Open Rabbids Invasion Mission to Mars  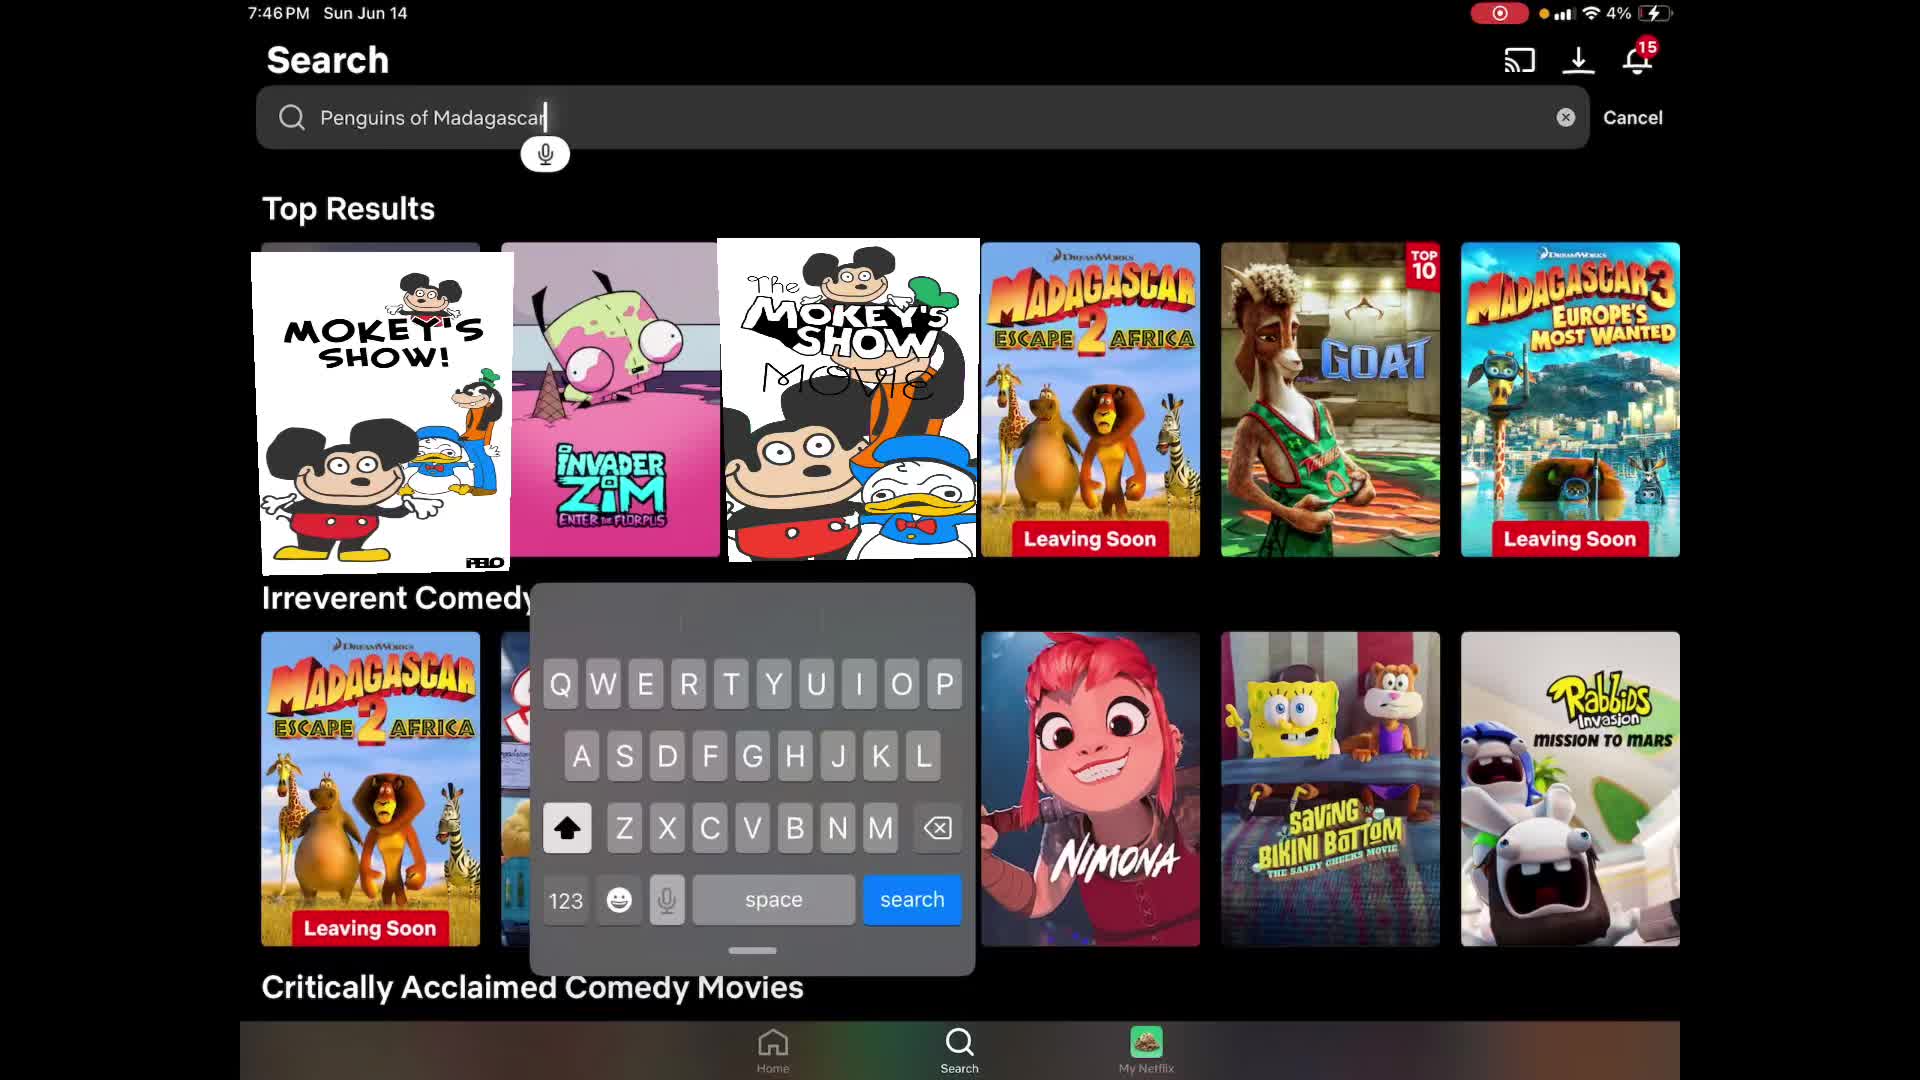(1570, 789)
